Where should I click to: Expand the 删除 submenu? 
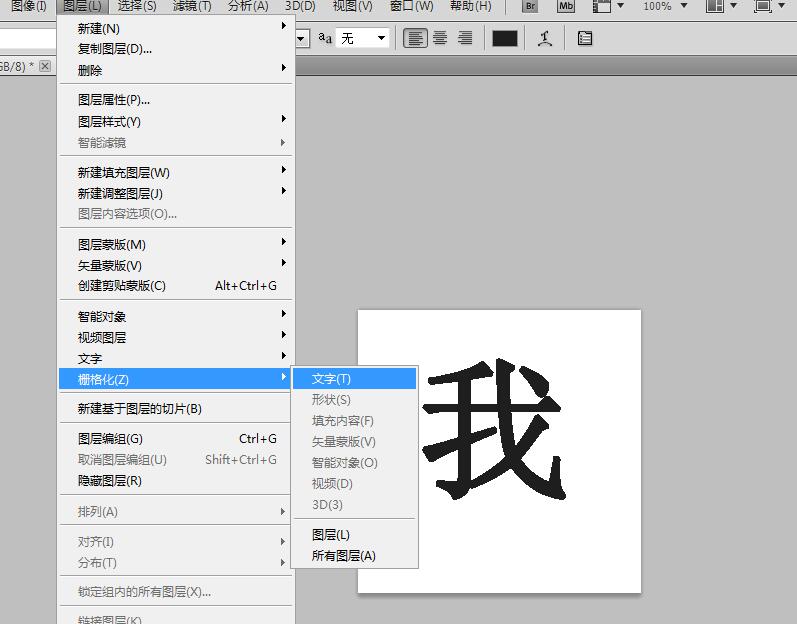point(176,70)
